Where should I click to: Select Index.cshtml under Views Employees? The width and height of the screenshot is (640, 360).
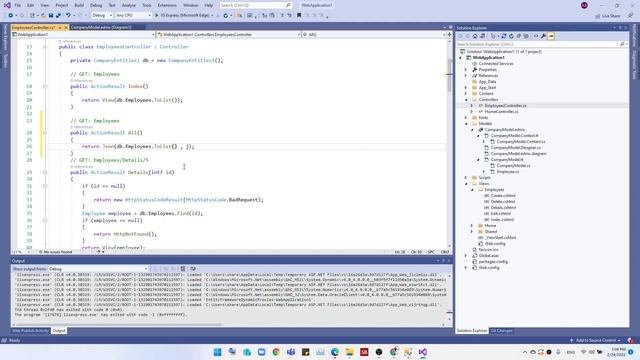[x=502, y=220]
